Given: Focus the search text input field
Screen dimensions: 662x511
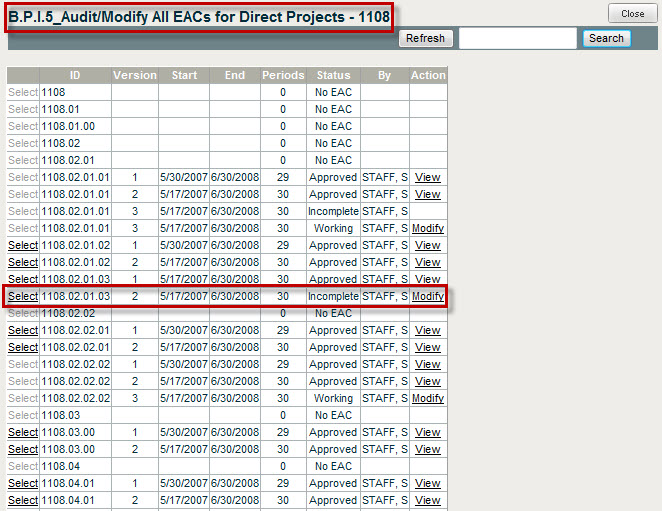Looking at the screenshot, I should point(517,38).
